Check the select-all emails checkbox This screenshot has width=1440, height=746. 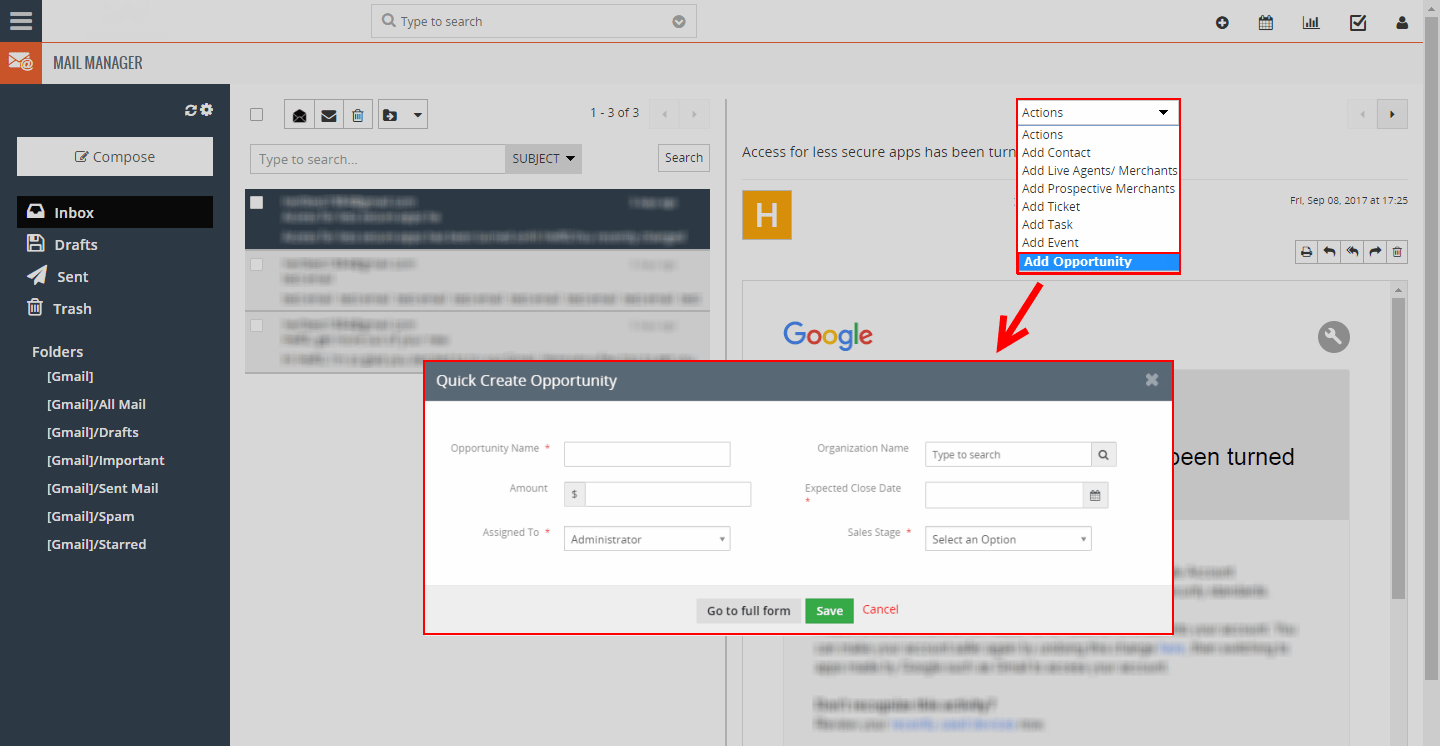(256, 114)
